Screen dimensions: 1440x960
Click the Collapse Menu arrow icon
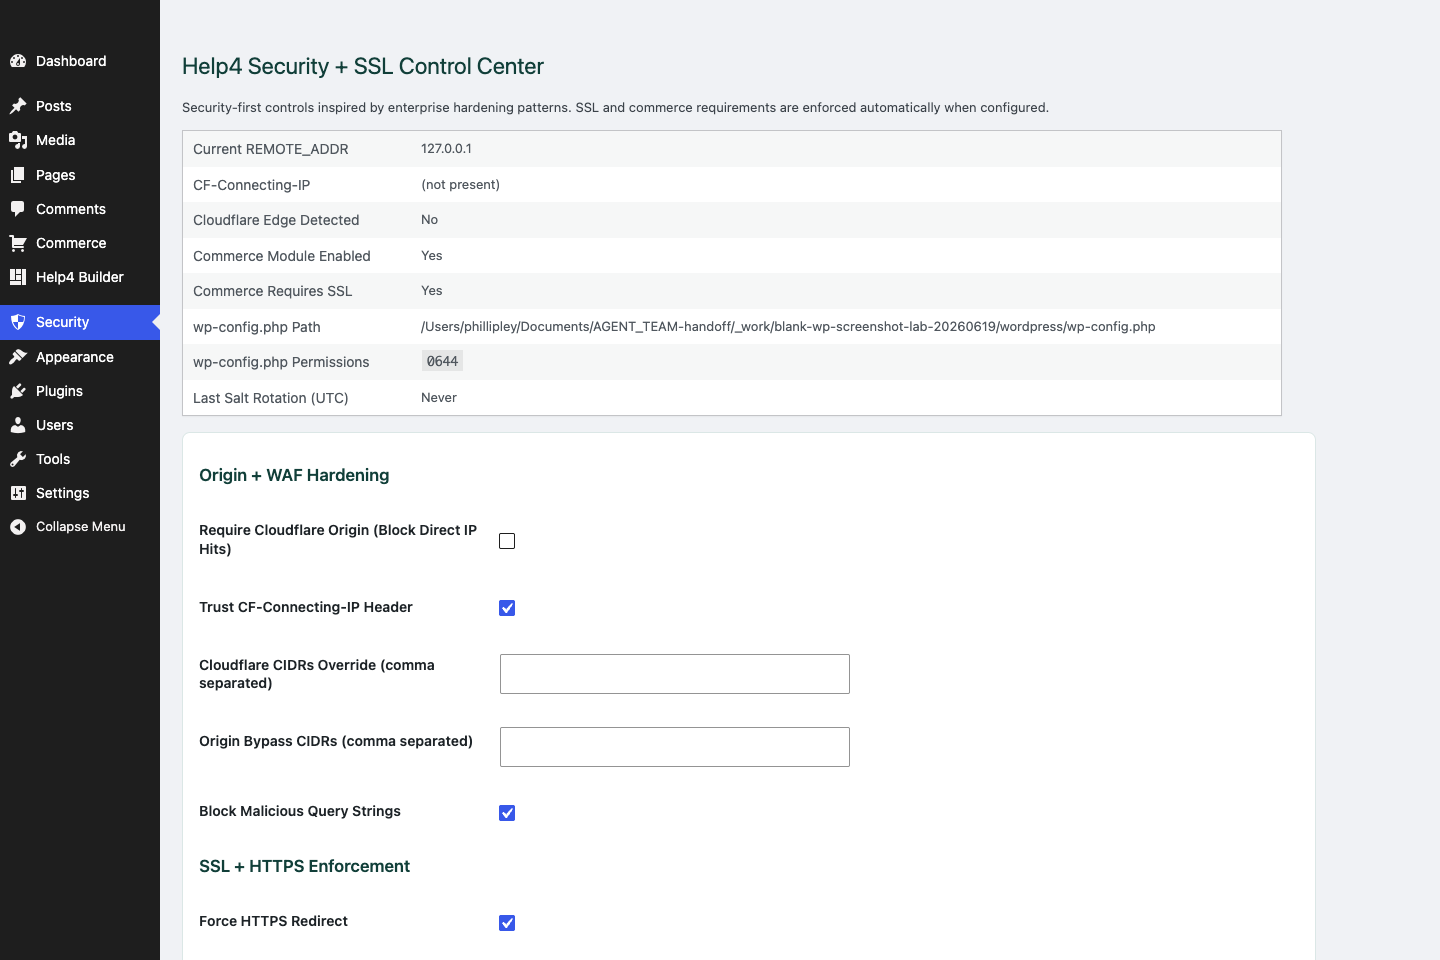pos(18,527)
